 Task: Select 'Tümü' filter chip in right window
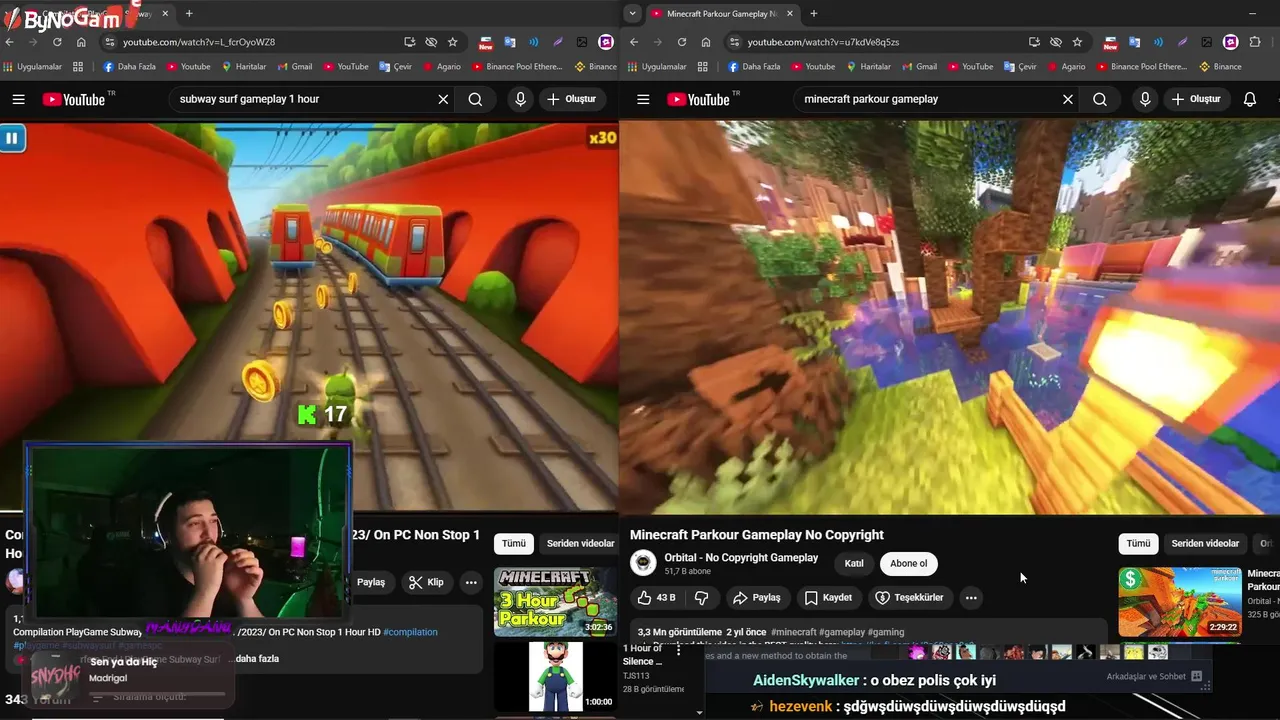tap(1139, 543)
